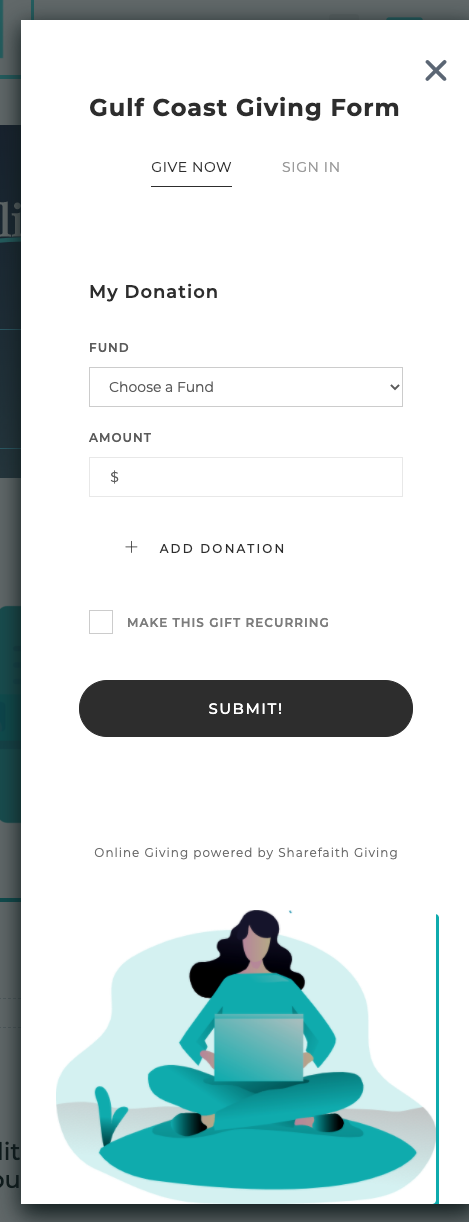Enable the Make This Gift Recurring checkbox

point(101,622)
